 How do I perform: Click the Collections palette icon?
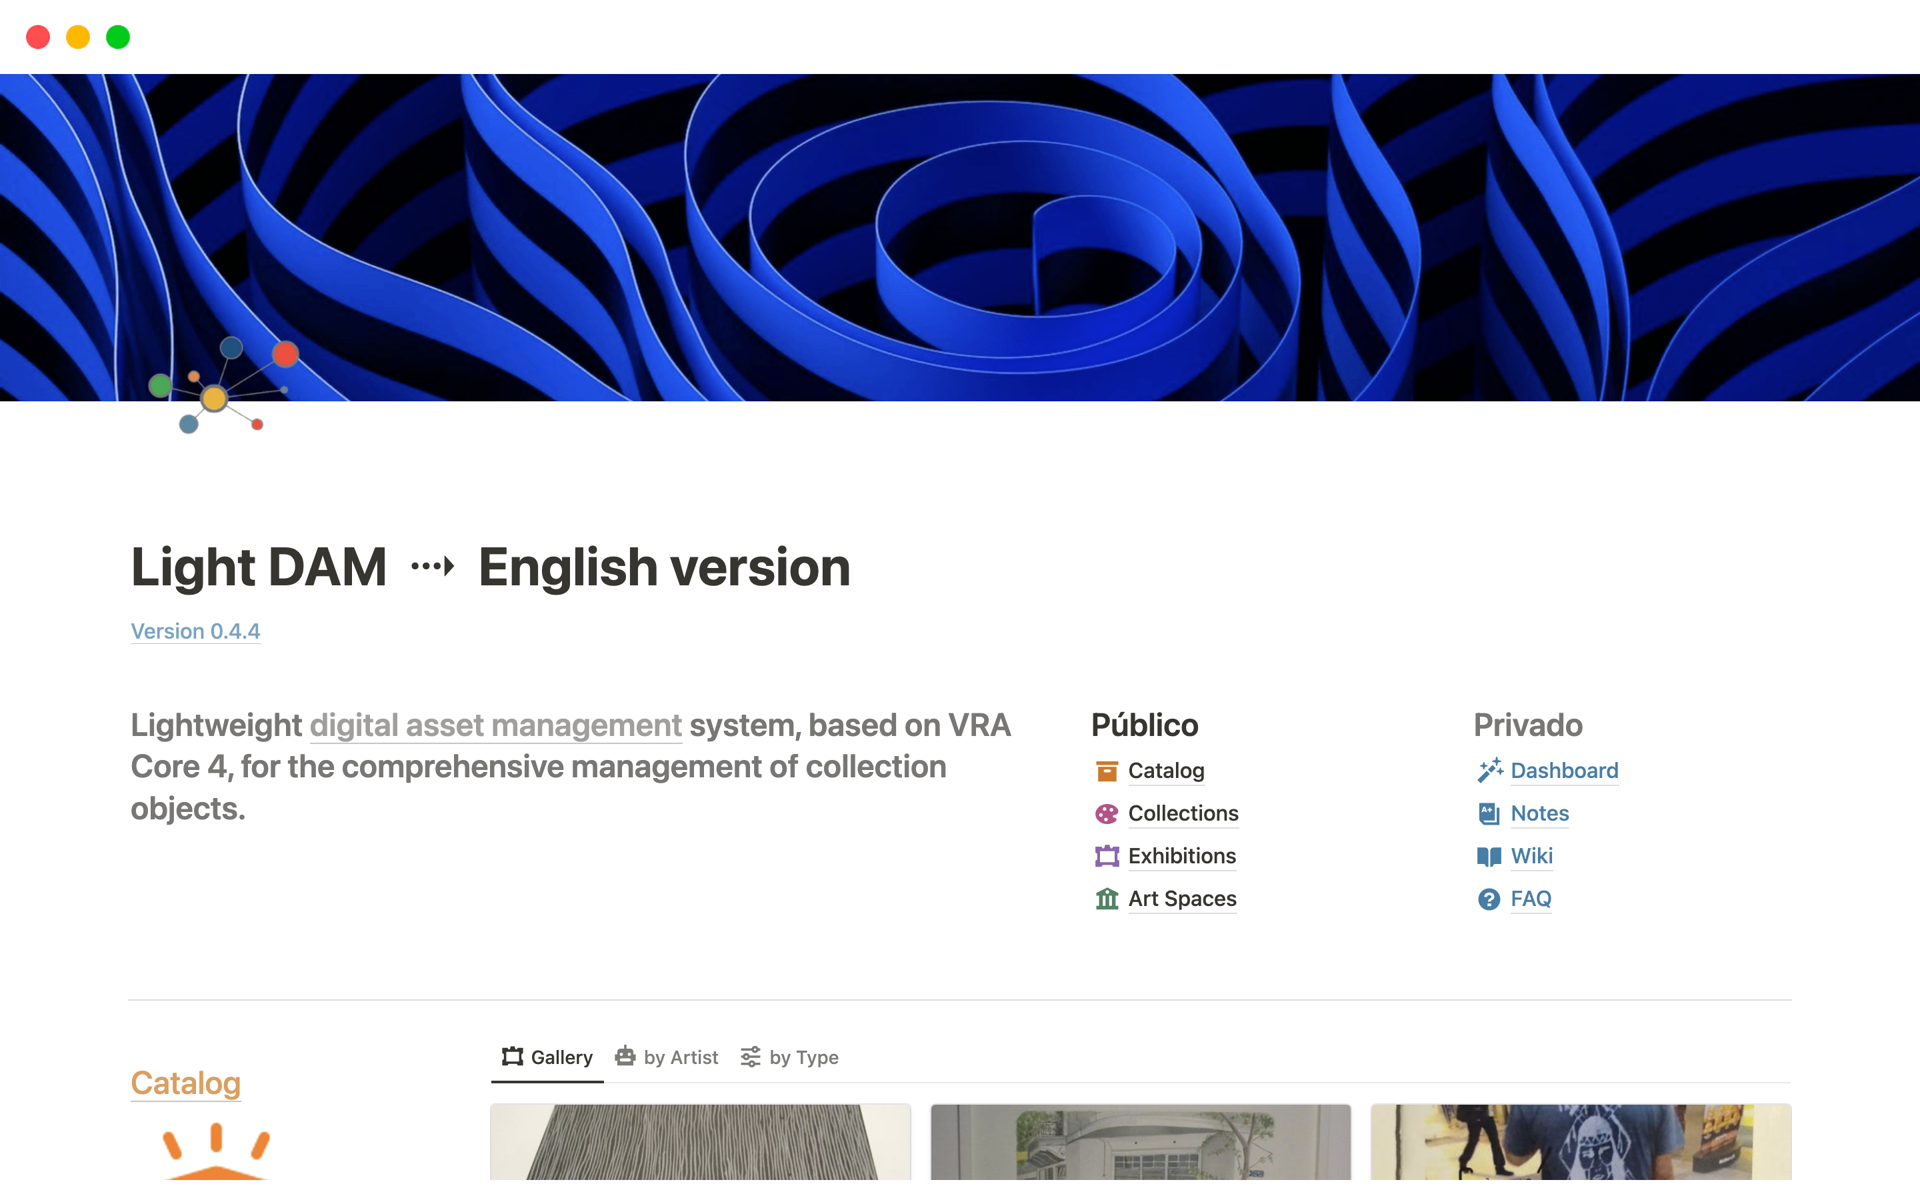pos(1106,813)
